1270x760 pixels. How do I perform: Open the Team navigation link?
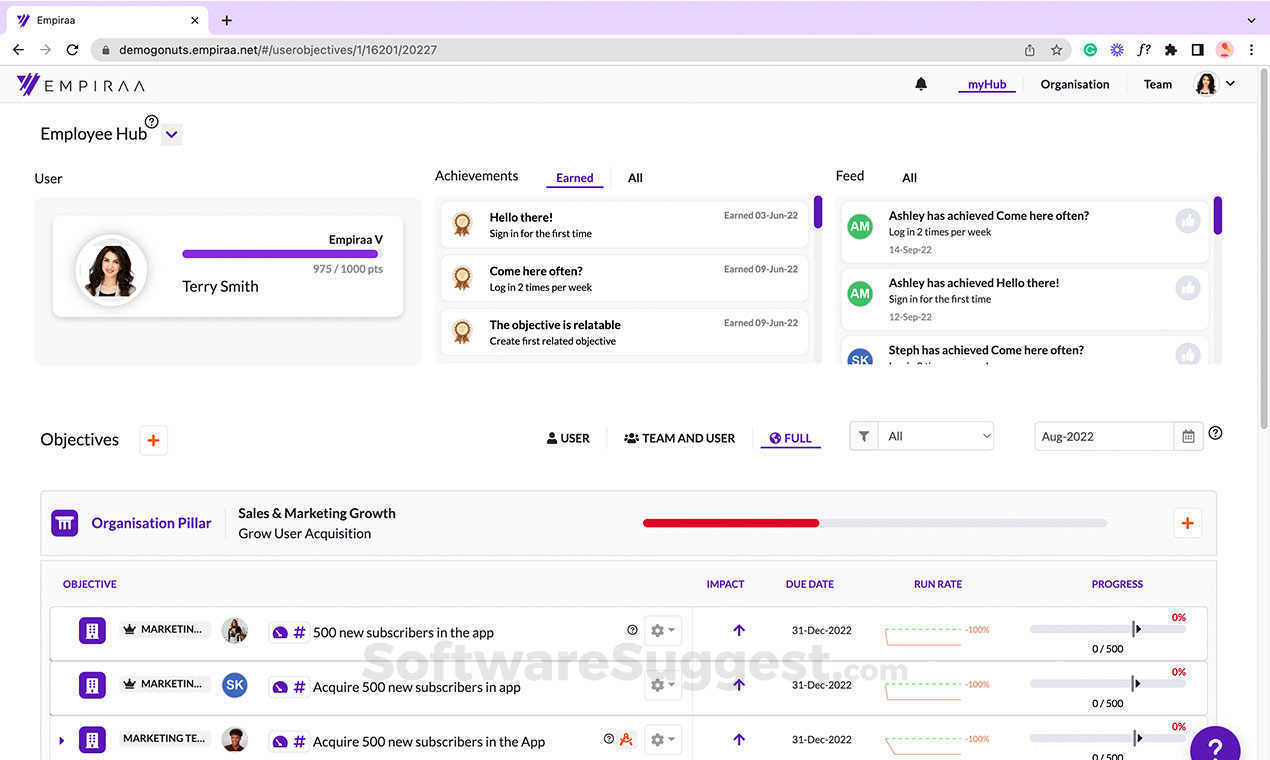point(1157,85)
